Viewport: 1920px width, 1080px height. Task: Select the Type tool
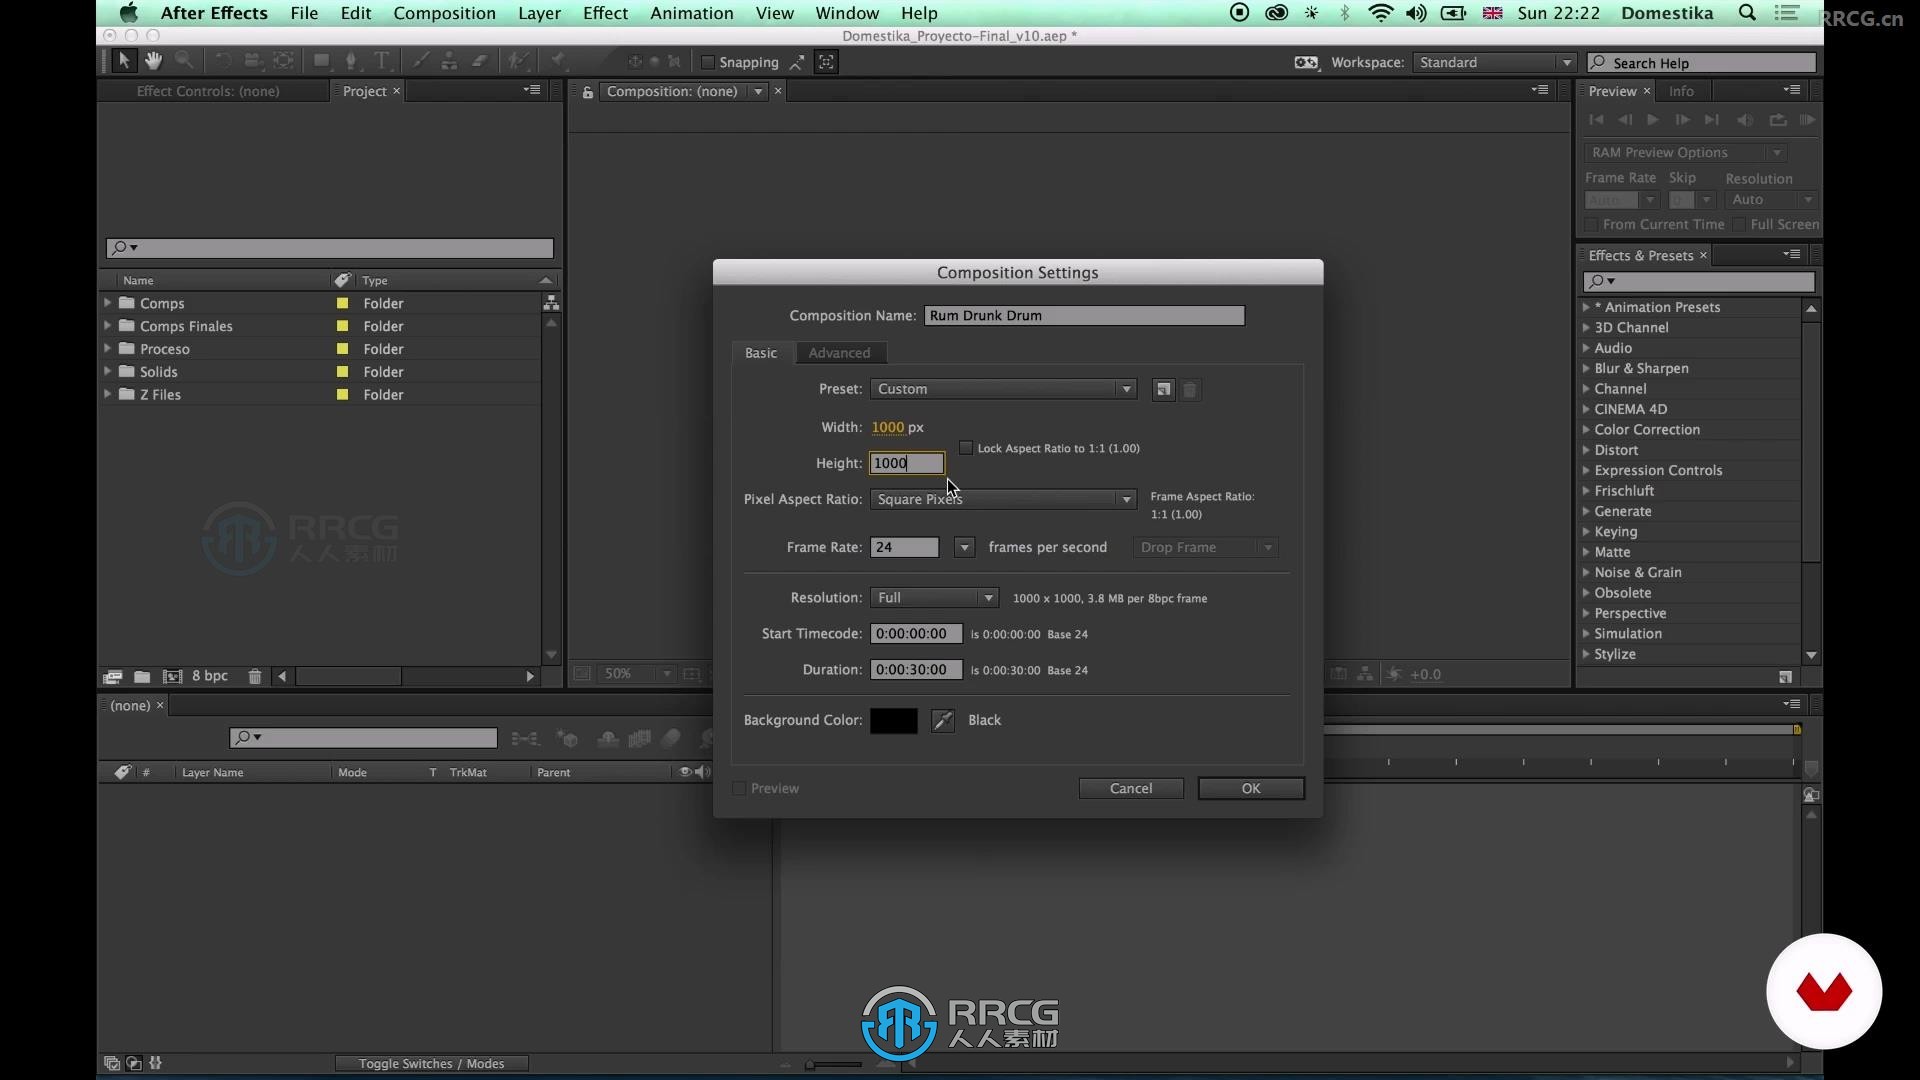pos(381,61)
